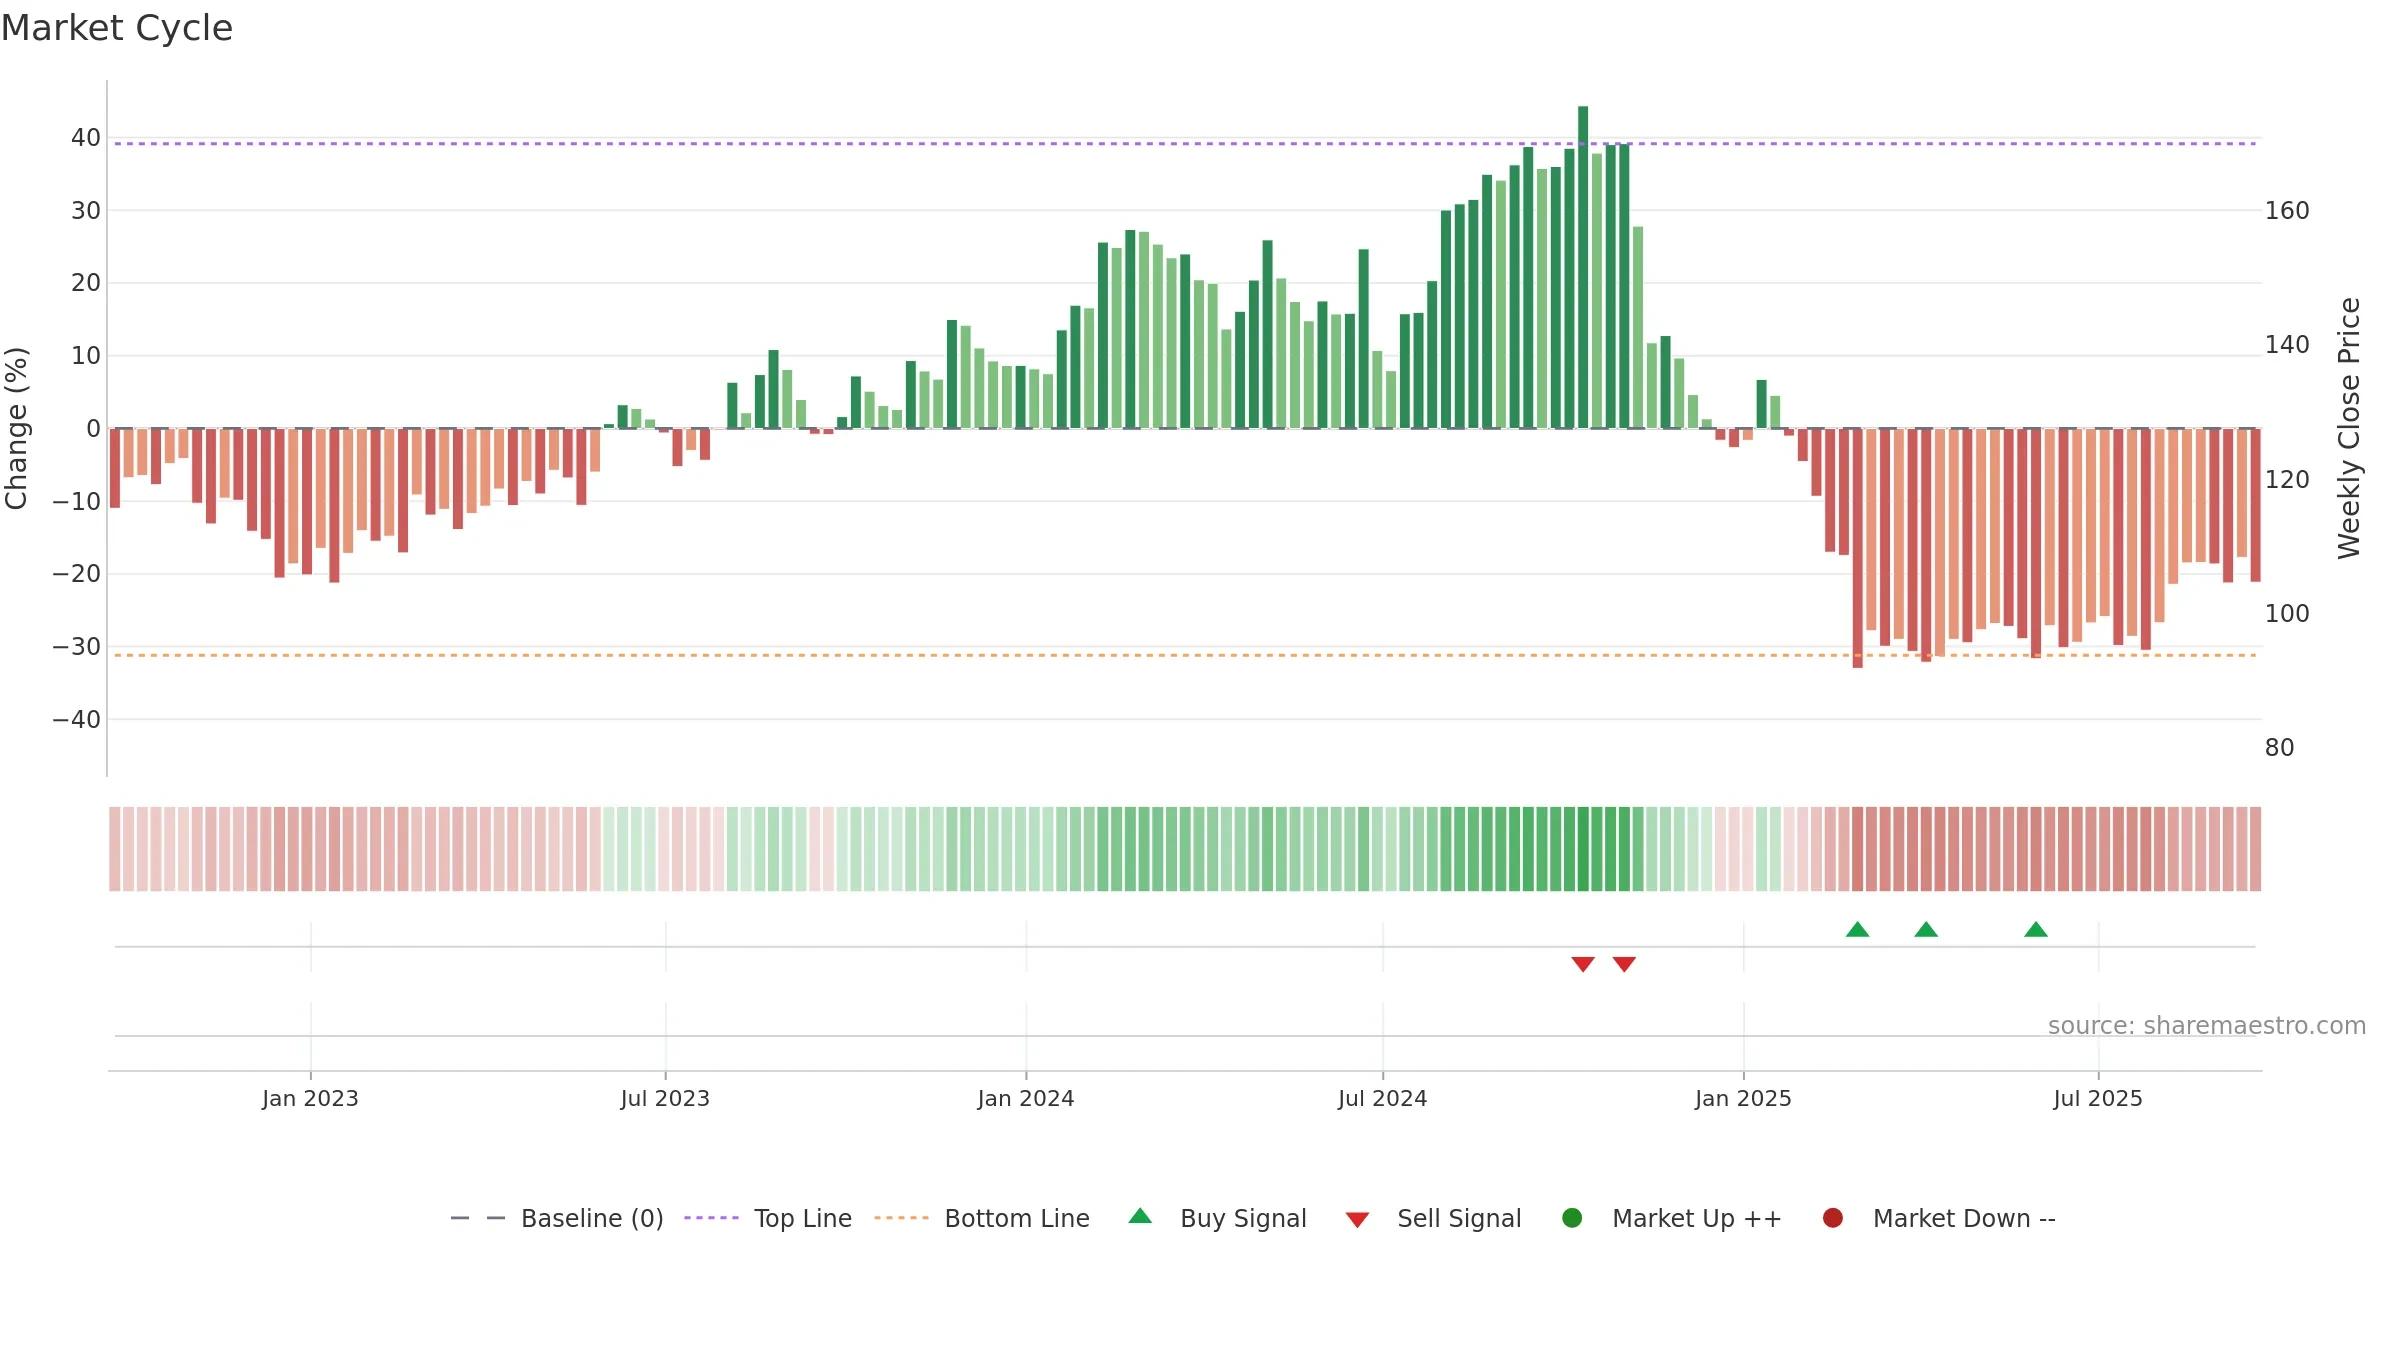Select the second buy signal triangle marker
Screen dimensions: 2400x1350
click(x=1926, y=929)
